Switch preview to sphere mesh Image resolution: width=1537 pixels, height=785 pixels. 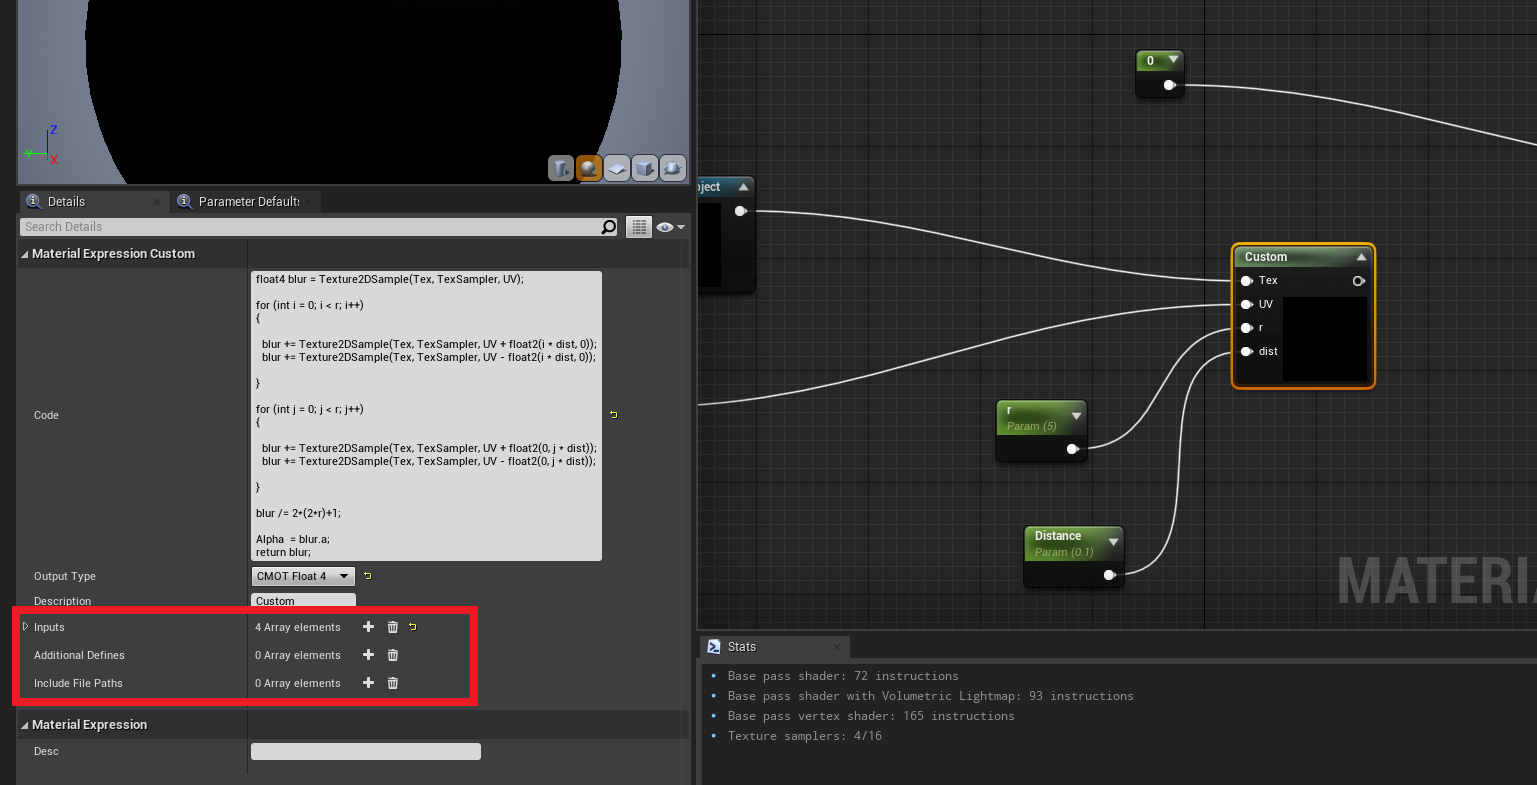(x=589, y=168)
